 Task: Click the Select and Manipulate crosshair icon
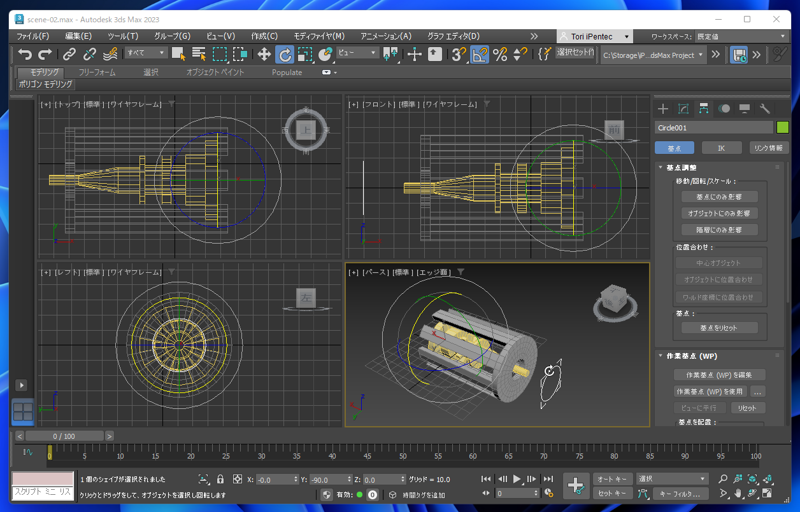(414, 54)
